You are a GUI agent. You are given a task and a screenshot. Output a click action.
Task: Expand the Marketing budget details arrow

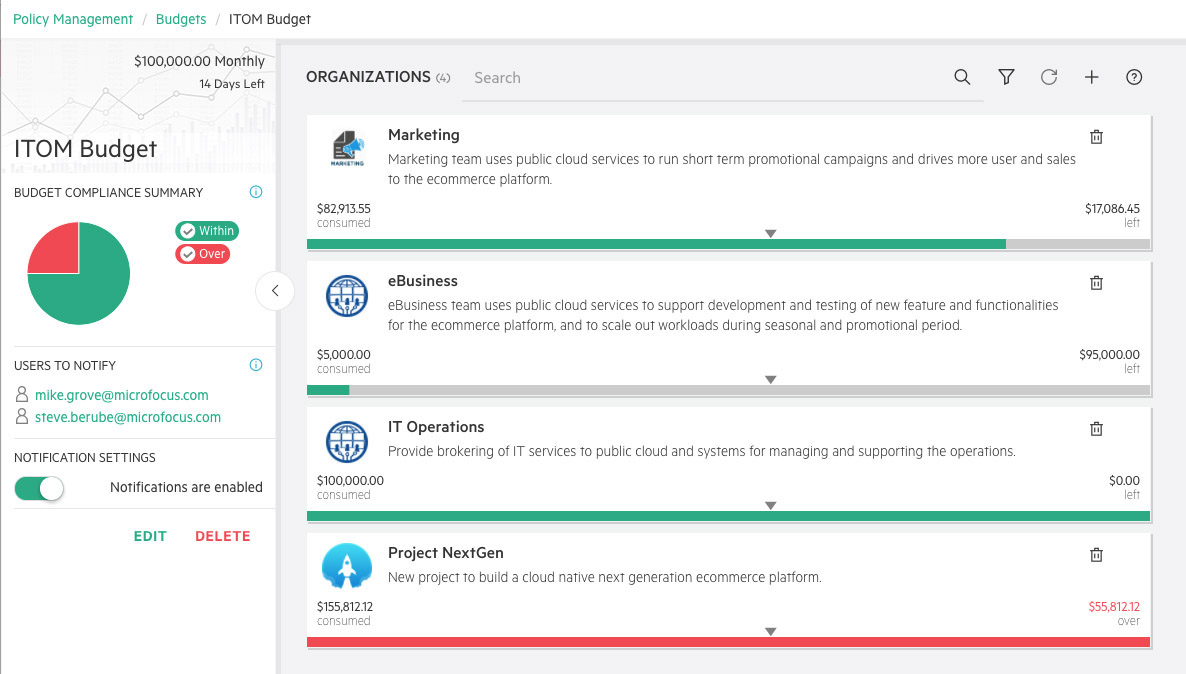770,234
